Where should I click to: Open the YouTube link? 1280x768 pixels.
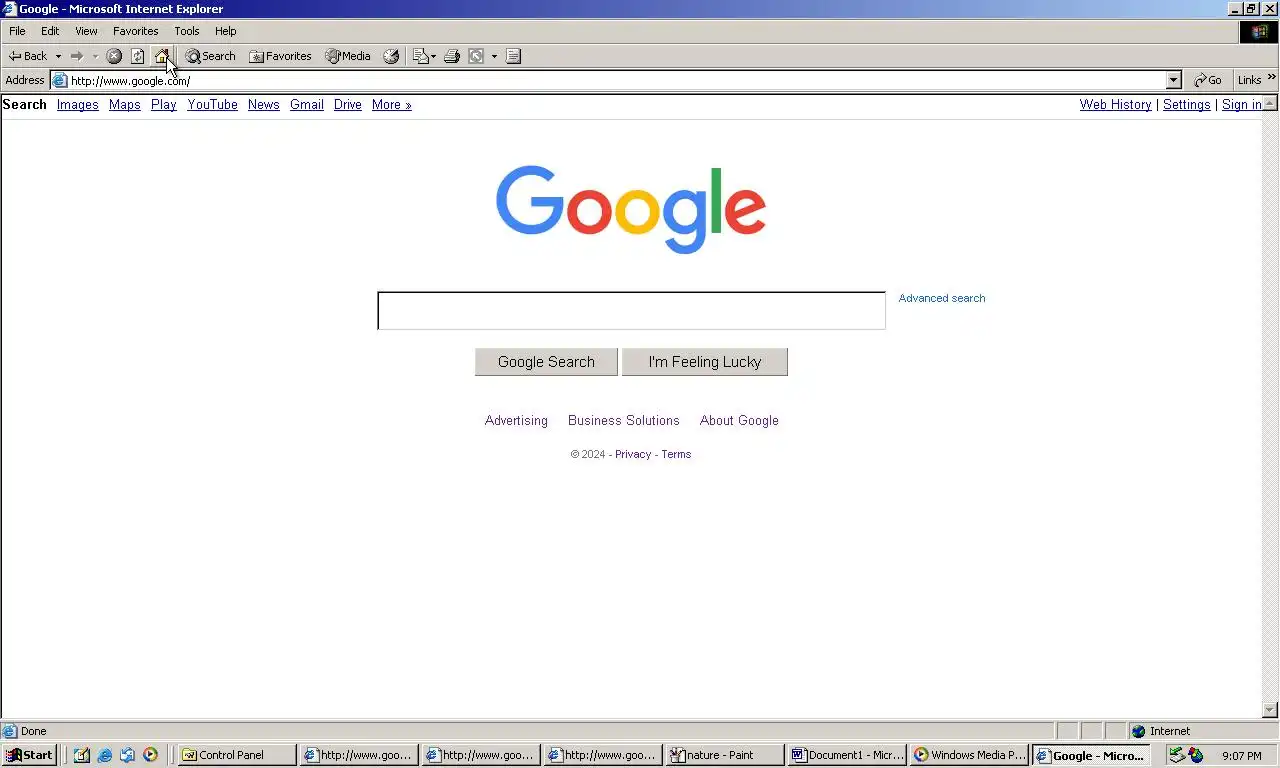pyautogui.click(x=212, y=104)
